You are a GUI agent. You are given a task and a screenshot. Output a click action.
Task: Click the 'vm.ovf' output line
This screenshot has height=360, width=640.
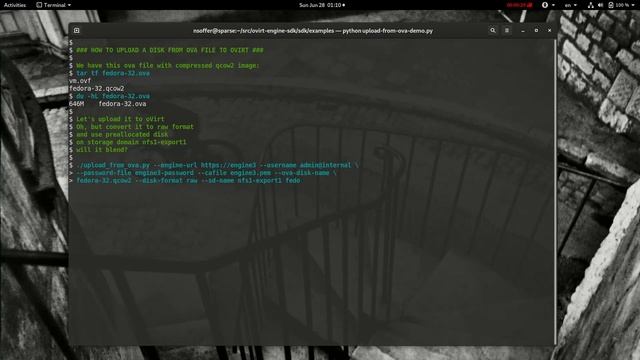(80, 81)
